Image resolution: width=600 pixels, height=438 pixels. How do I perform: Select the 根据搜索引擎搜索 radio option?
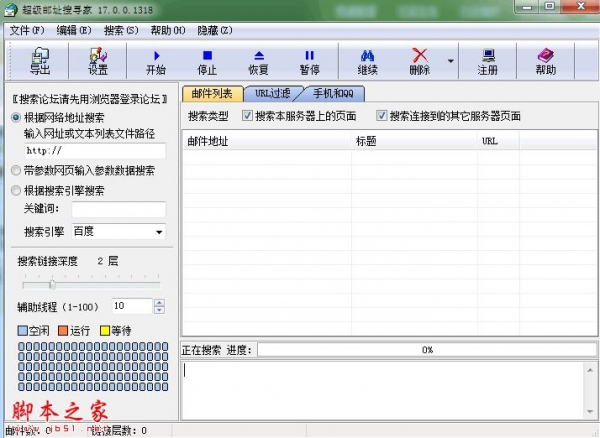click(x=16, y=190)
